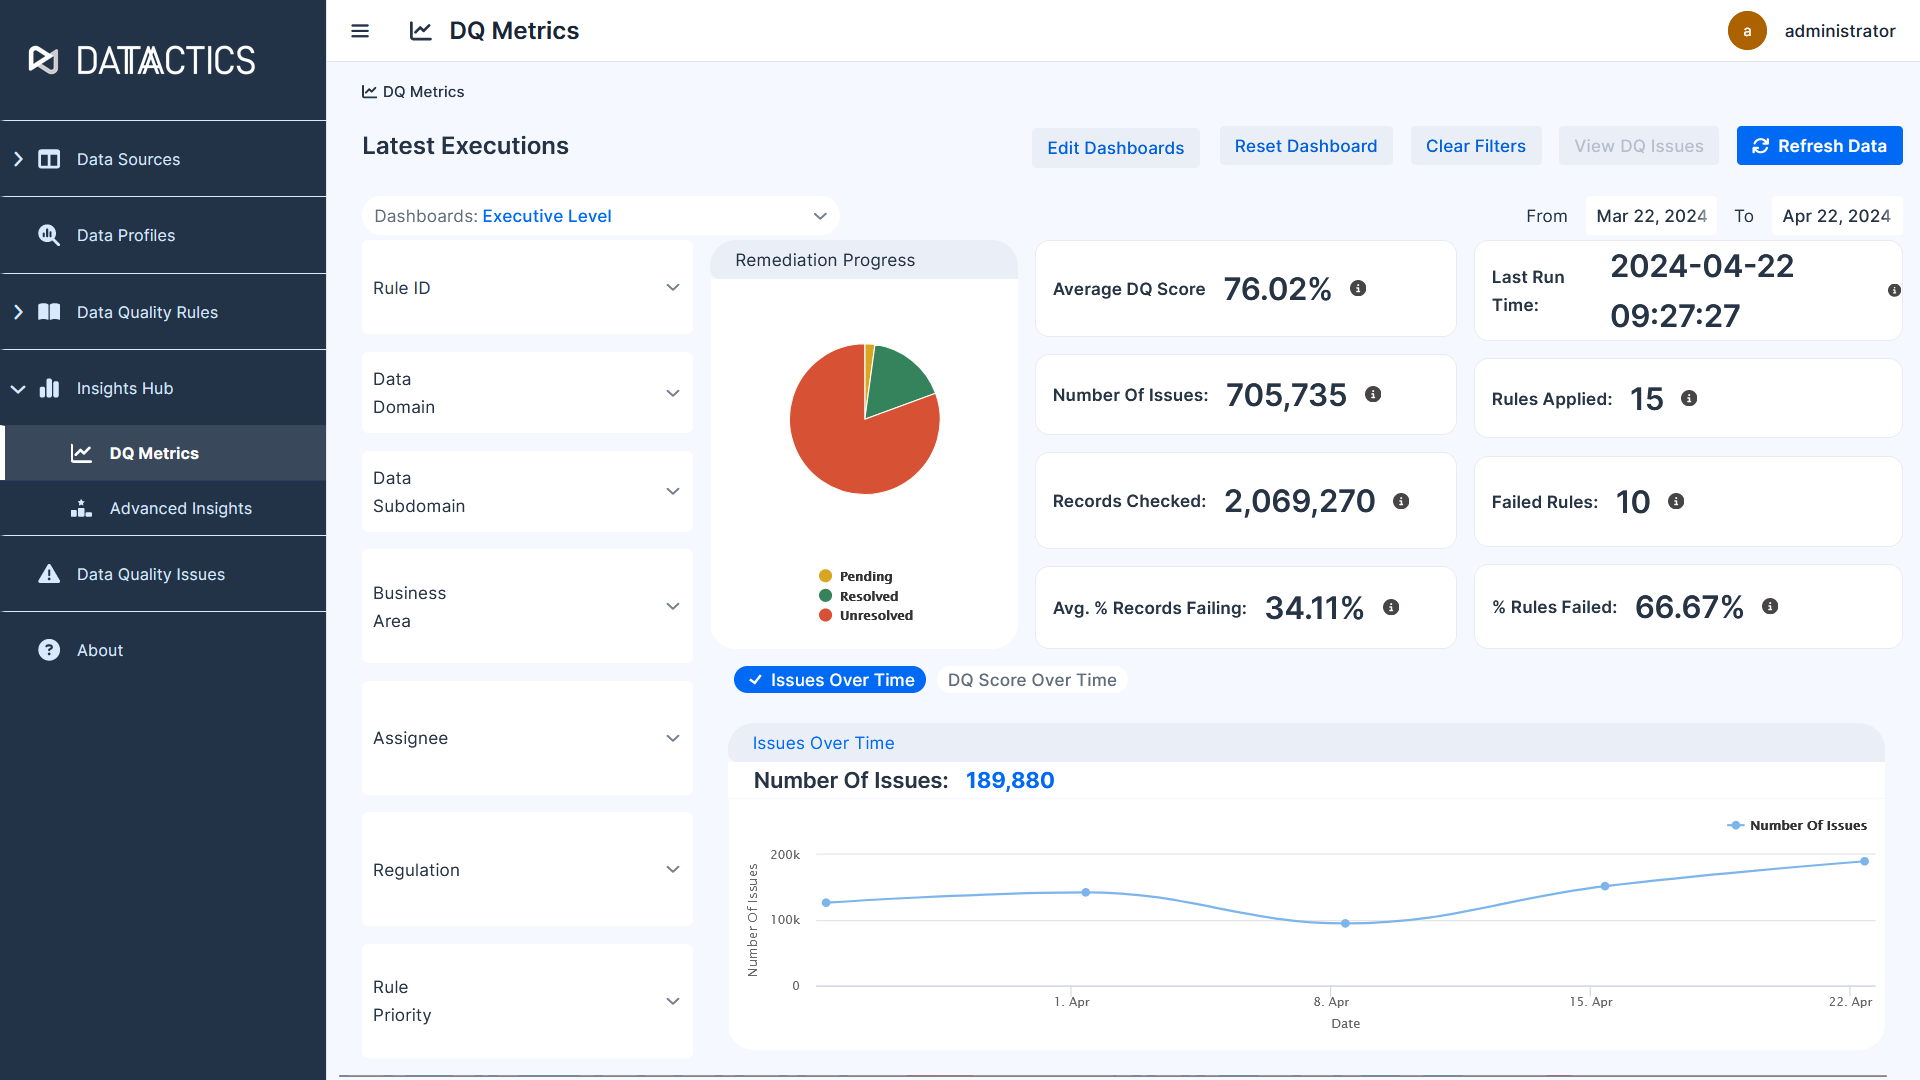
Task: Click the Data Profiles magnifier icon
Action: tap(49, 235)
